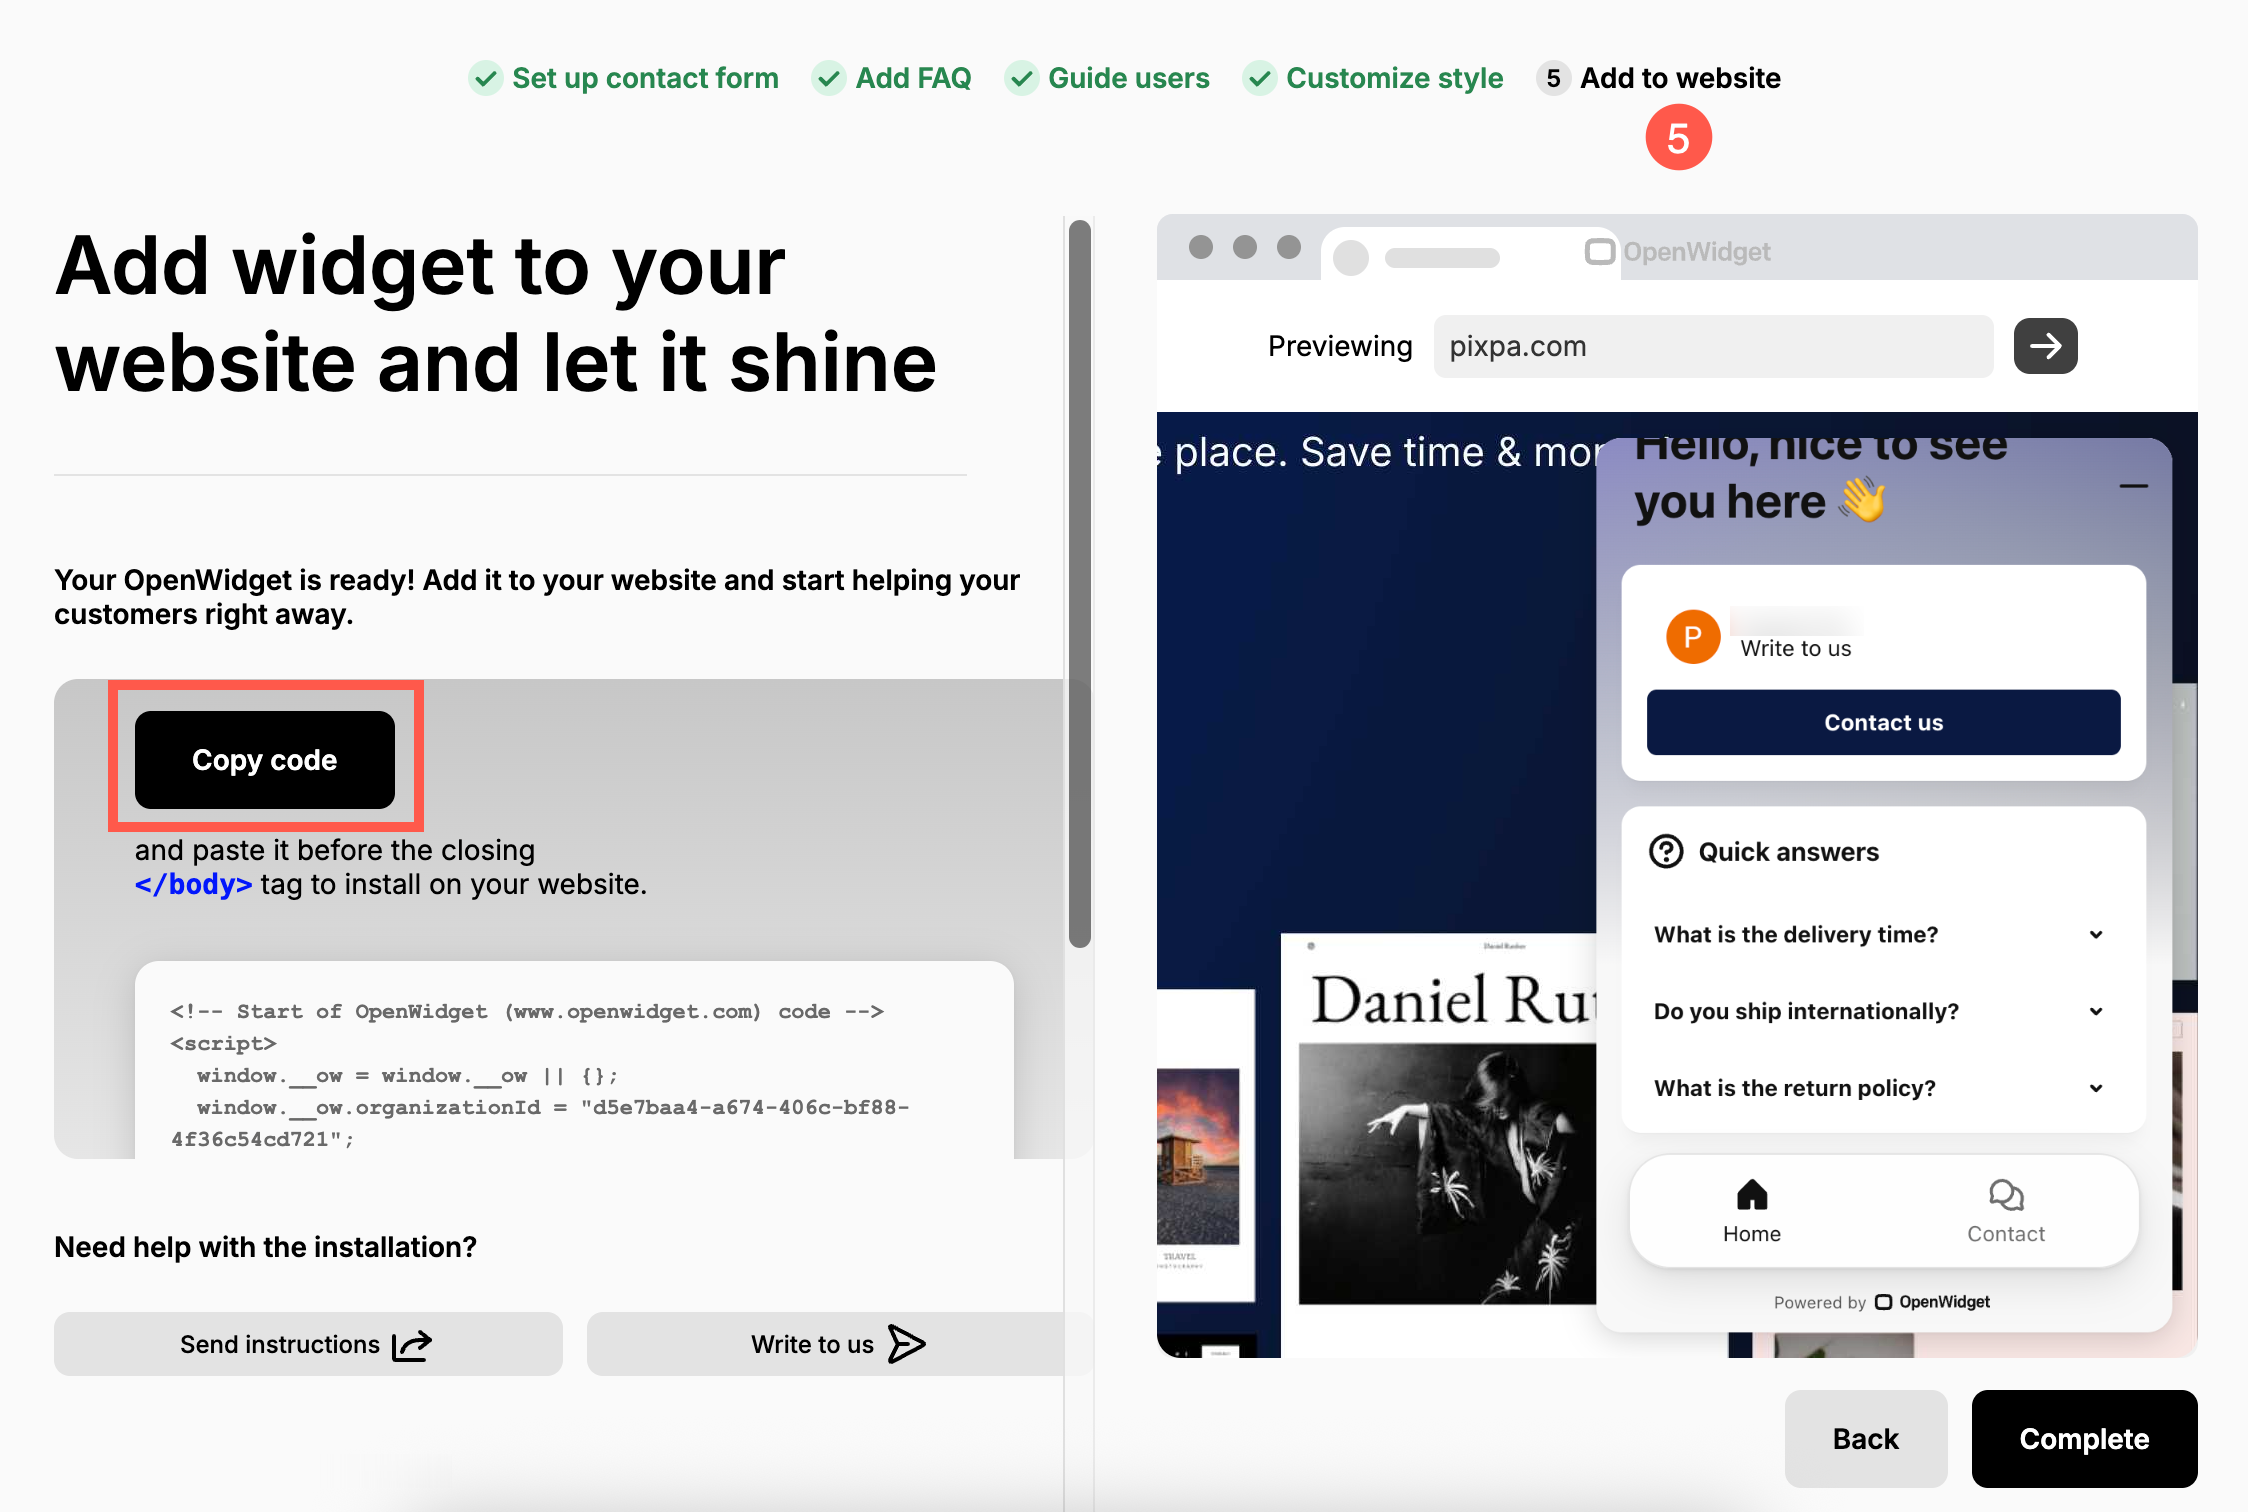The width and height of the screenshot is (2248, 1512).
Task: Go to Add FAQ step
Action: point(892,78)
